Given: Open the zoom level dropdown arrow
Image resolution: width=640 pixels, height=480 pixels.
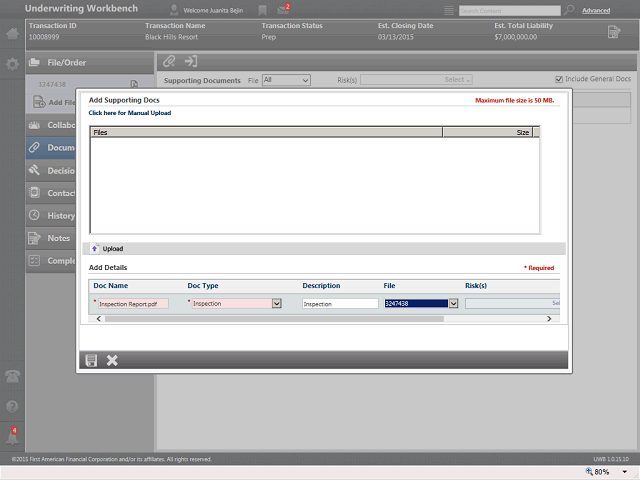Looking at the screenshot, I should [624, 472].
